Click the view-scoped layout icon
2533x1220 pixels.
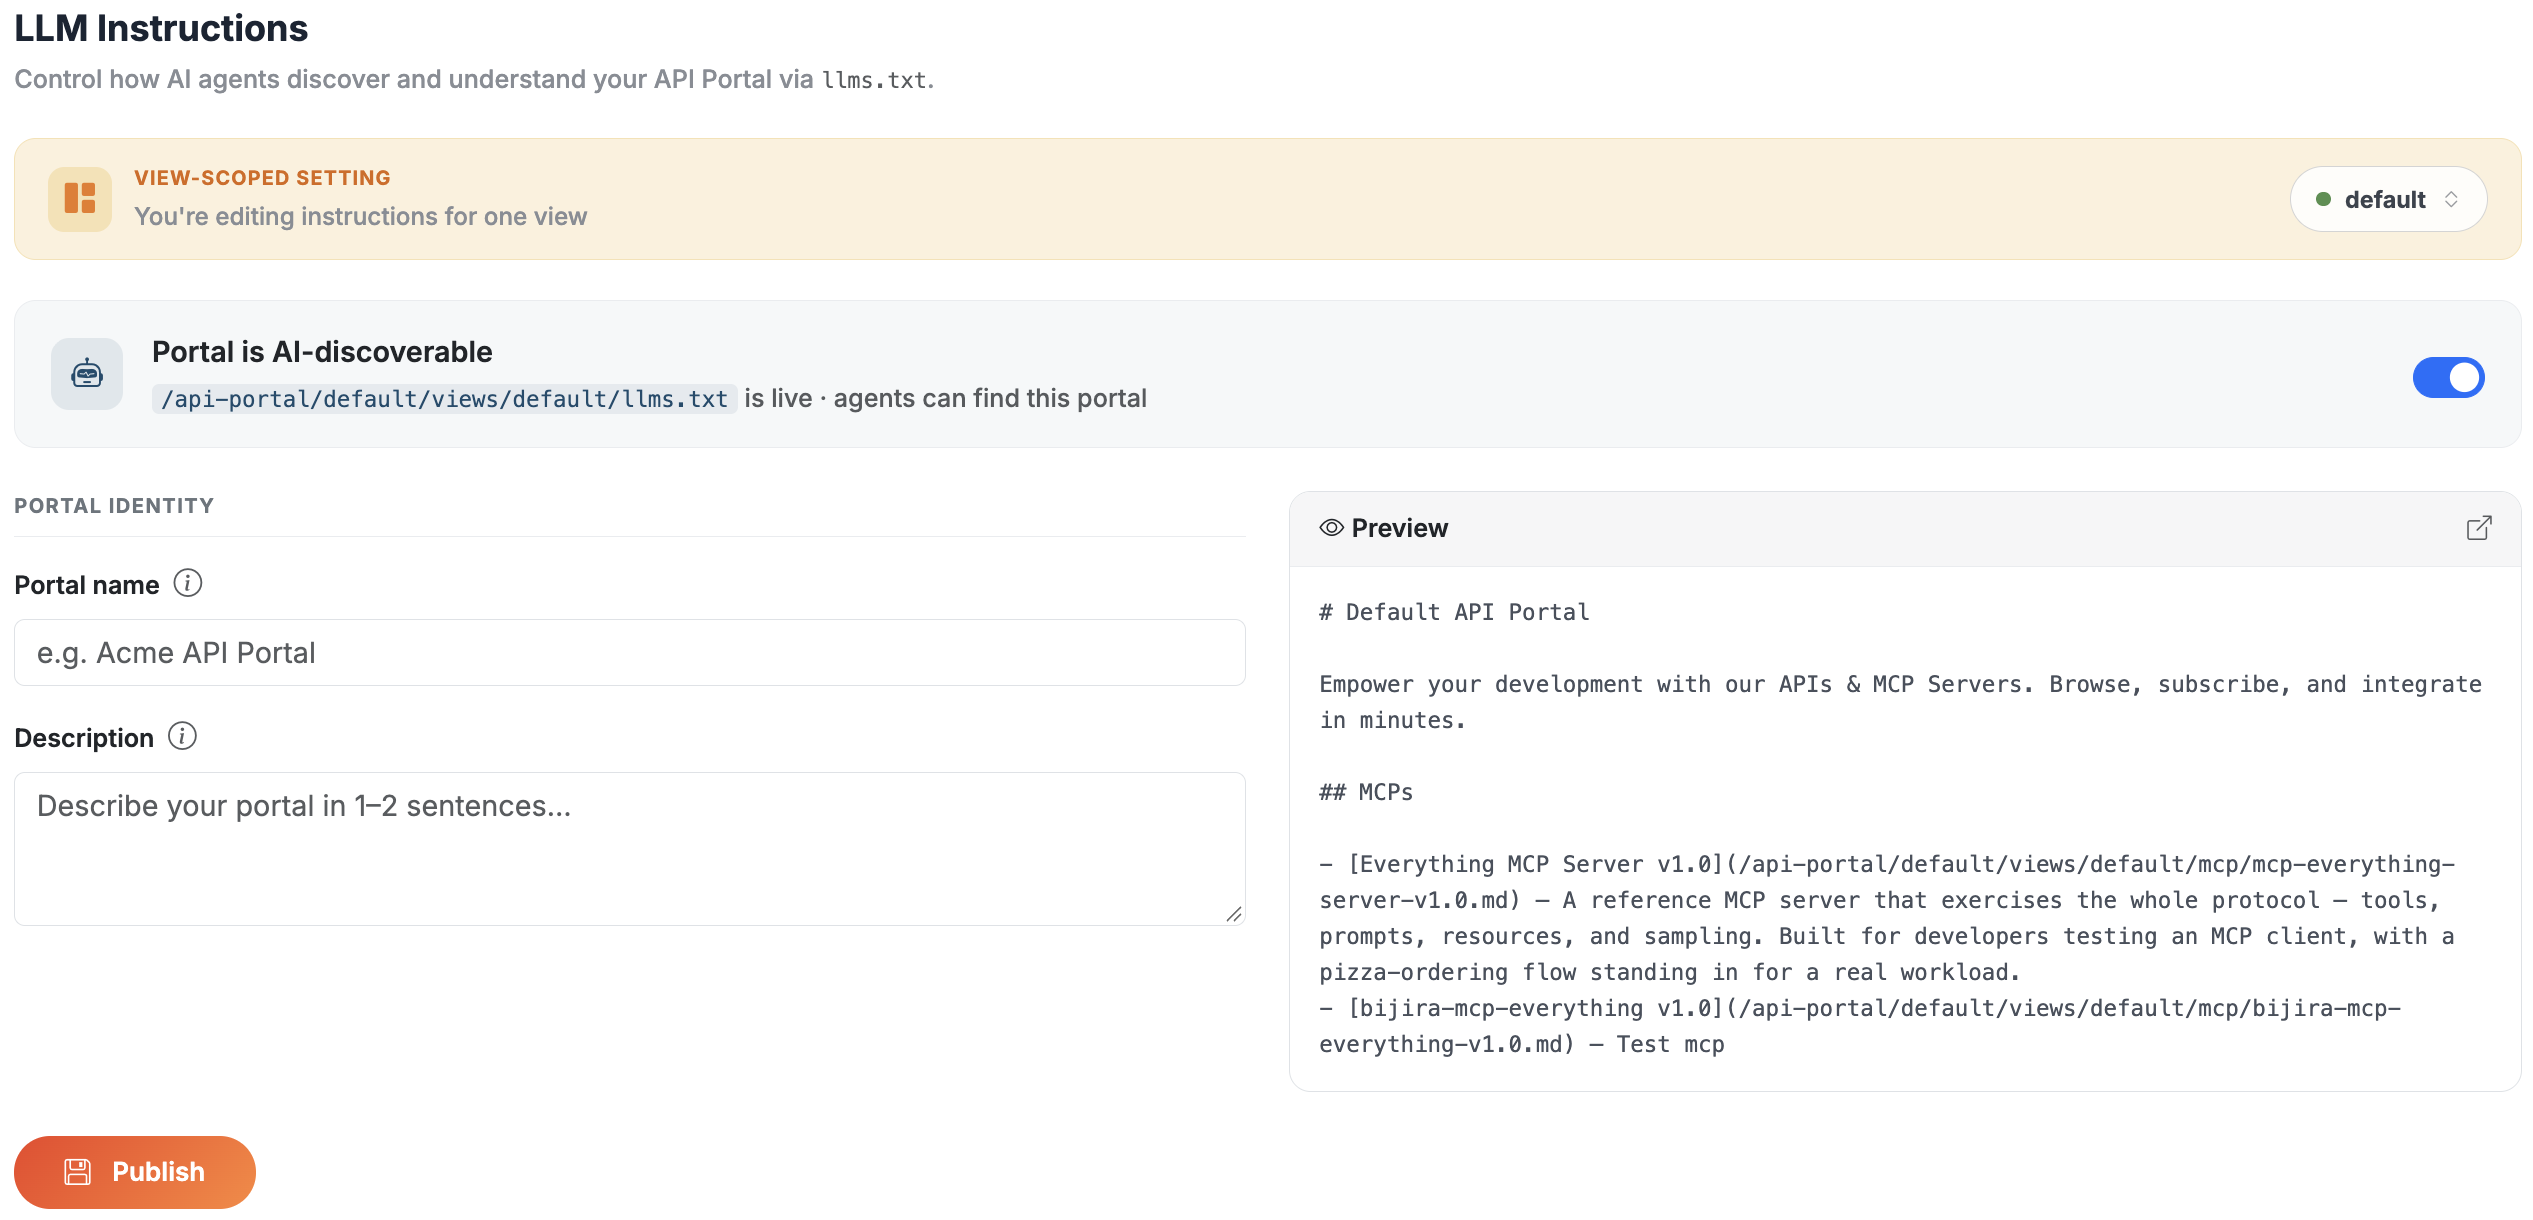click(80, 198)
